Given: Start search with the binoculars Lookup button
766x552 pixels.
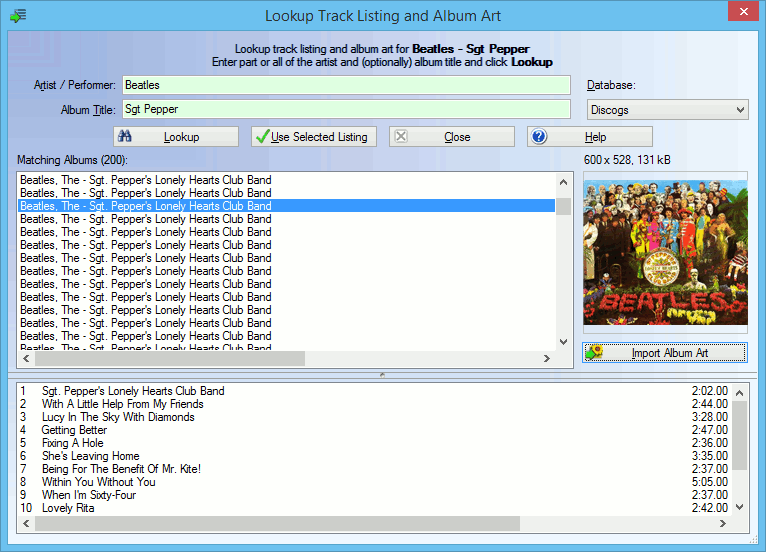Looking at the screenshot, I should pos(176,137).
